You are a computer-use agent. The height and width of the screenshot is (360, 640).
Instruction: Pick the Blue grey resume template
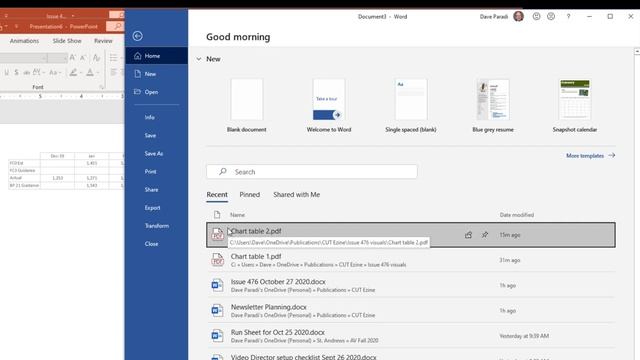click(x=493, y=106)
